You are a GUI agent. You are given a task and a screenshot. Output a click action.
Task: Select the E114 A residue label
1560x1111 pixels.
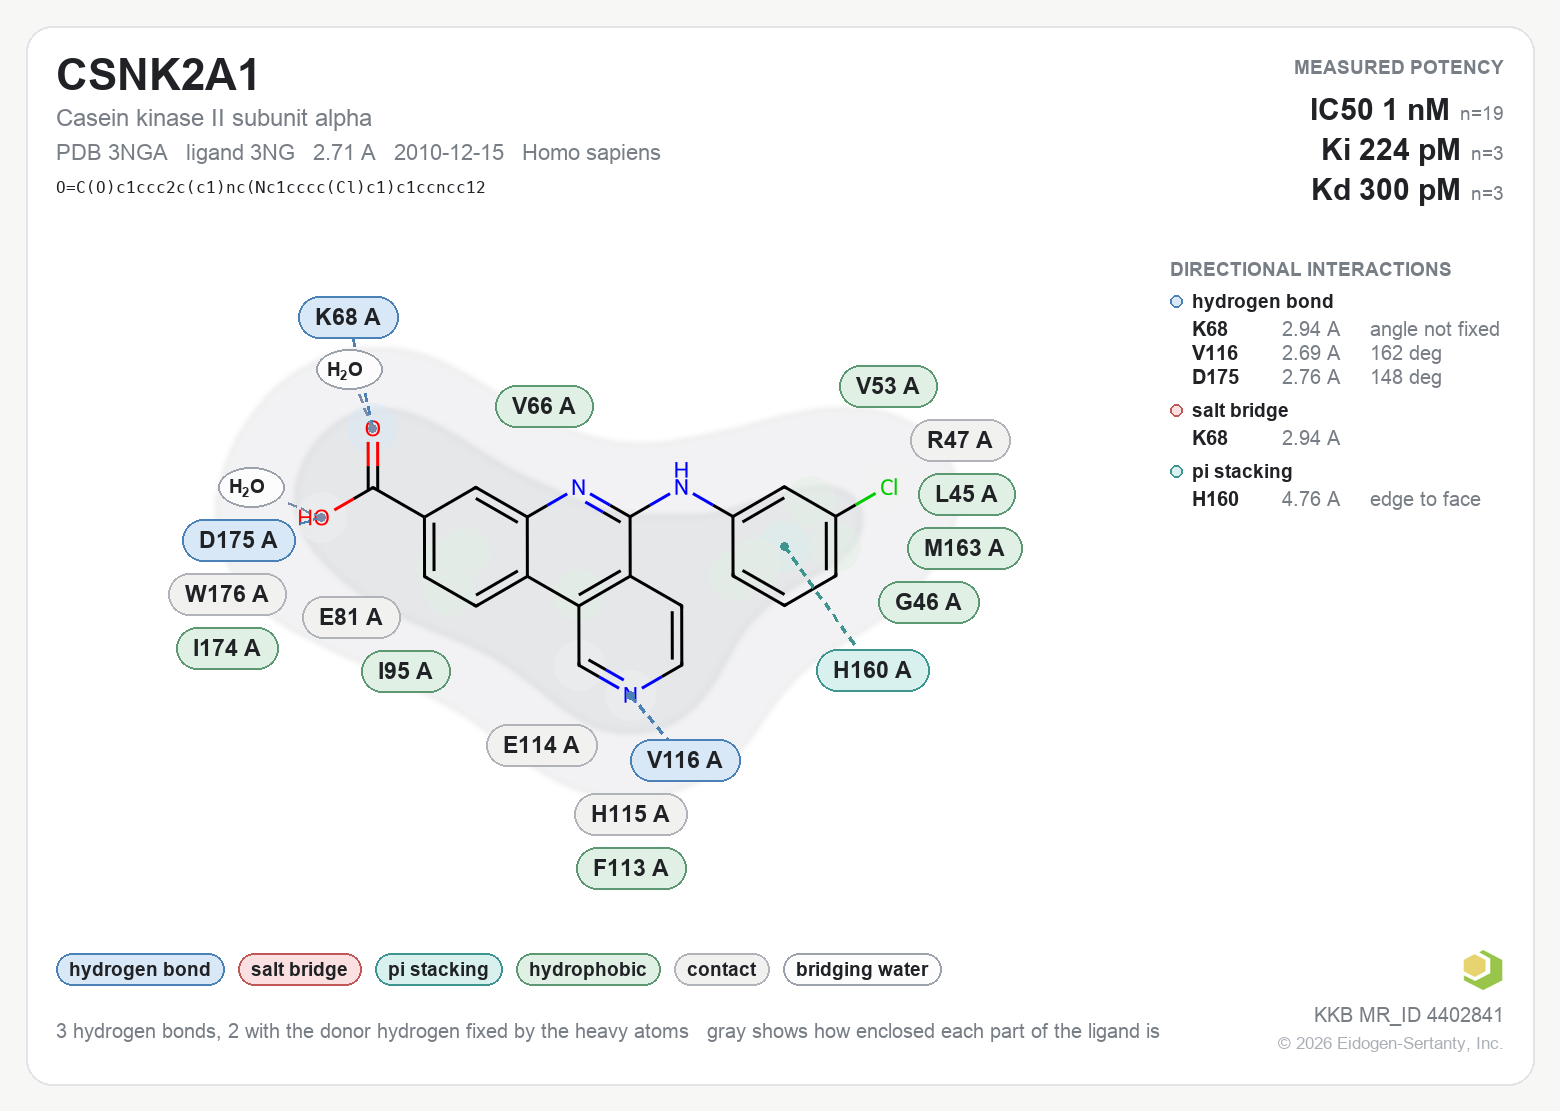click(542, 745)
